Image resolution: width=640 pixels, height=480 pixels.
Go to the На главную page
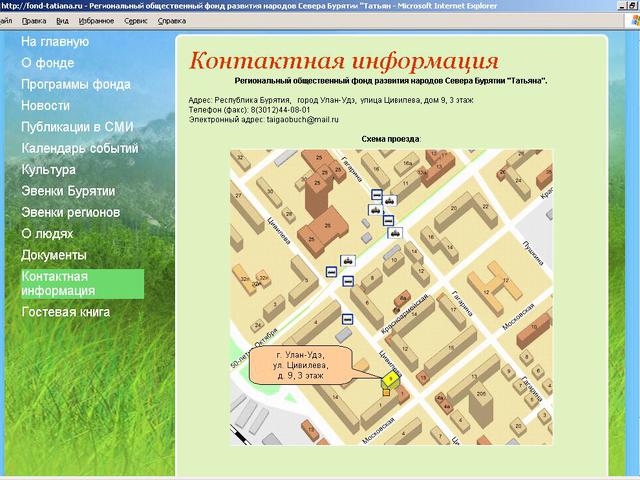[x=55, y=42]
